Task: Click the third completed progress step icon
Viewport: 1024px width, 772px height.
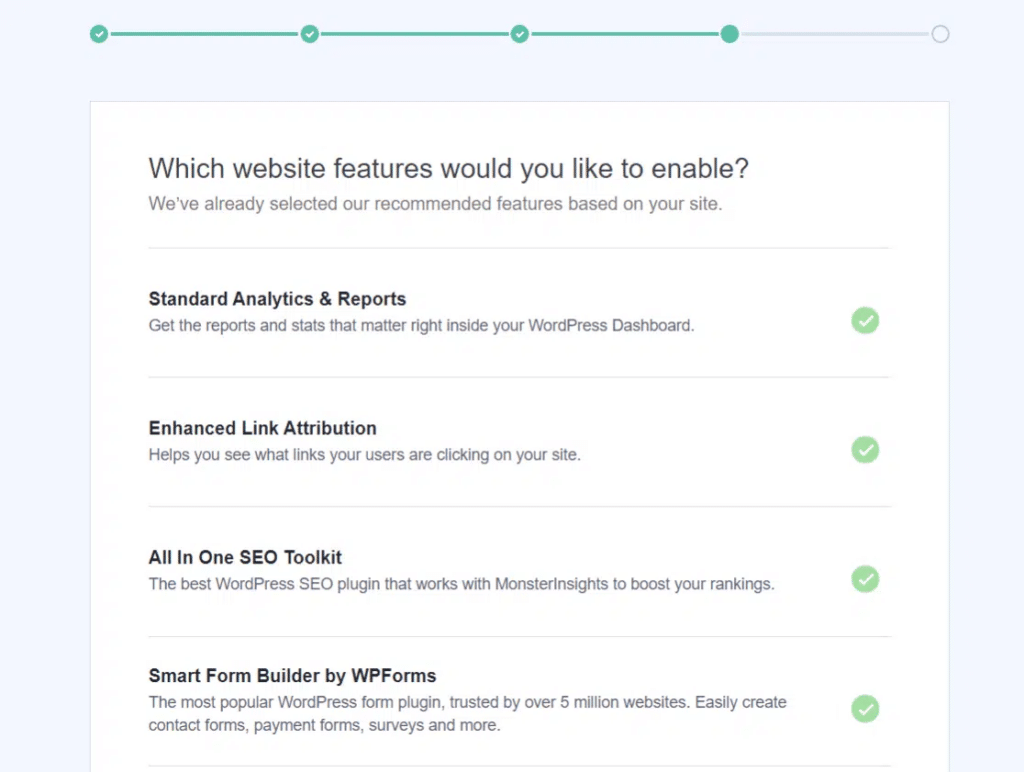Action: tap(520, 34)
